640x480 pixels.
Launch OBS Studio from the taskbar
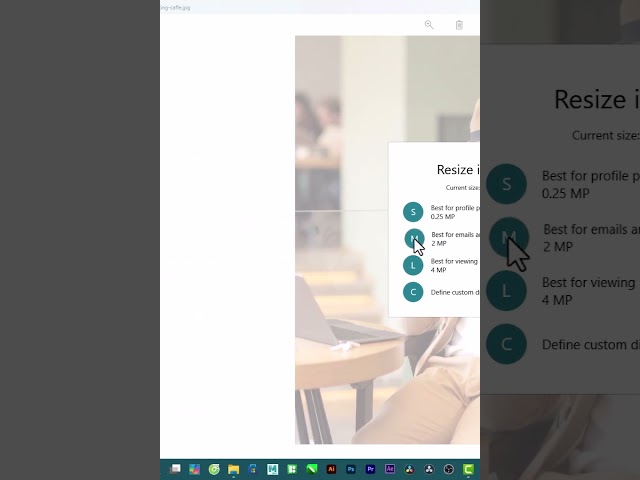click(x=448, y=469)
